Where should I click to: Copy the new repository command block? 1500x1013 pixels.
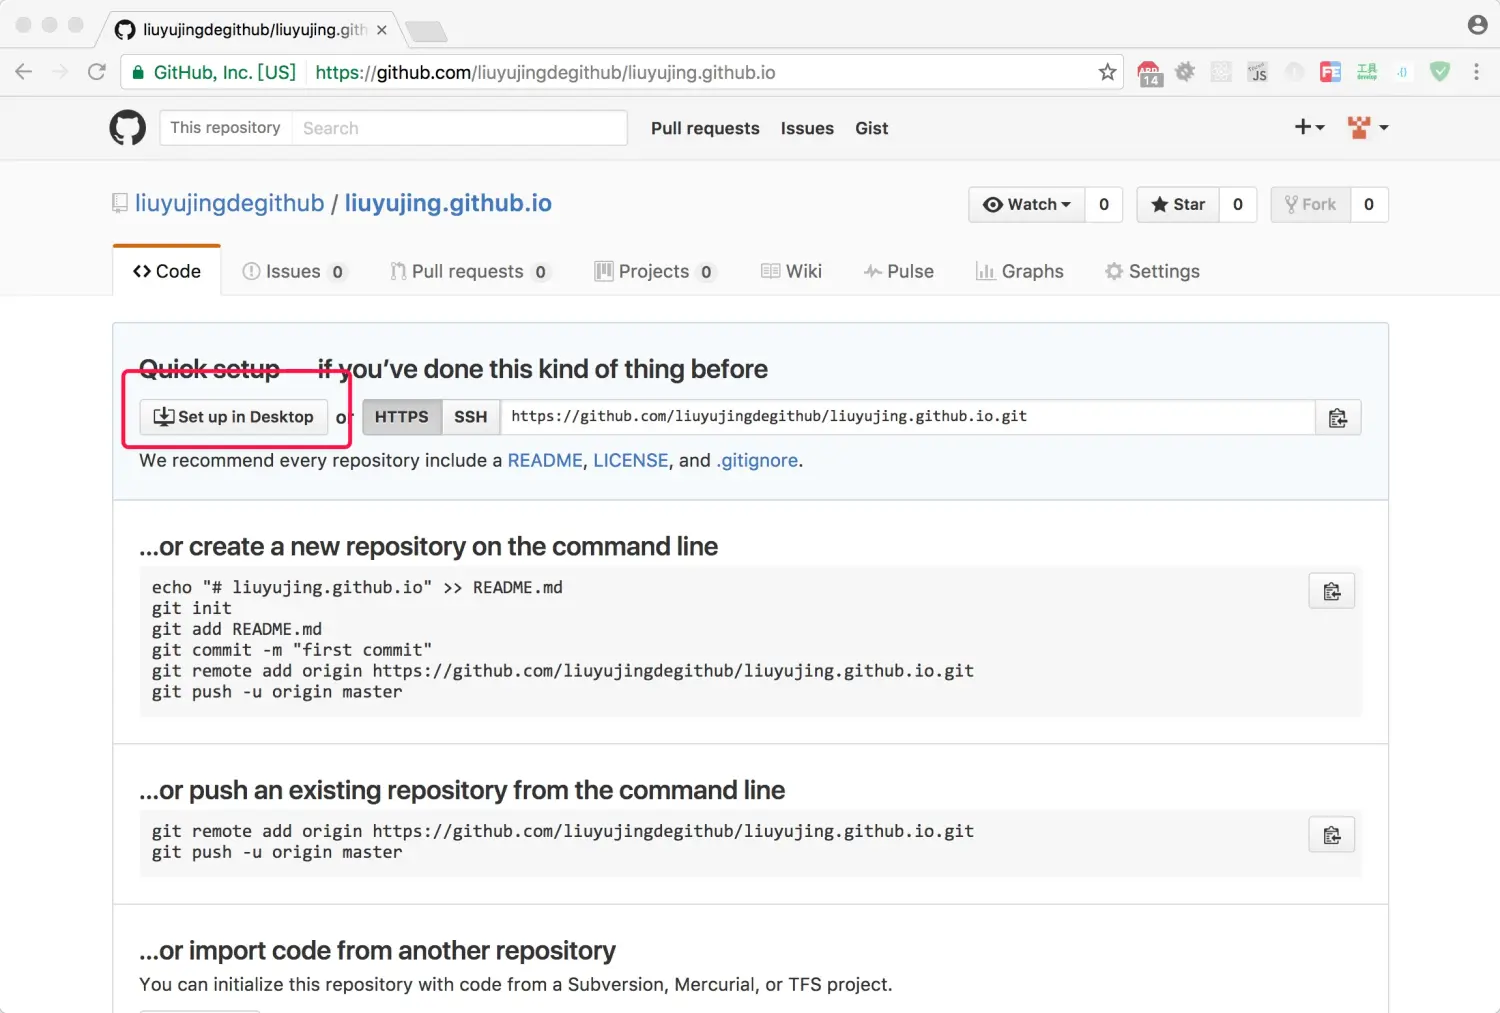click(x=1332, y=592)
